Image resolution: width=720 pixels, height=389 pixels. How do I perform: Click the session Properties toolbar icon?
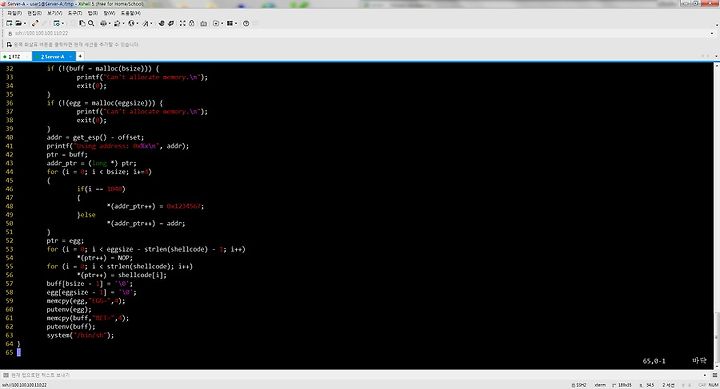[56, 23]
